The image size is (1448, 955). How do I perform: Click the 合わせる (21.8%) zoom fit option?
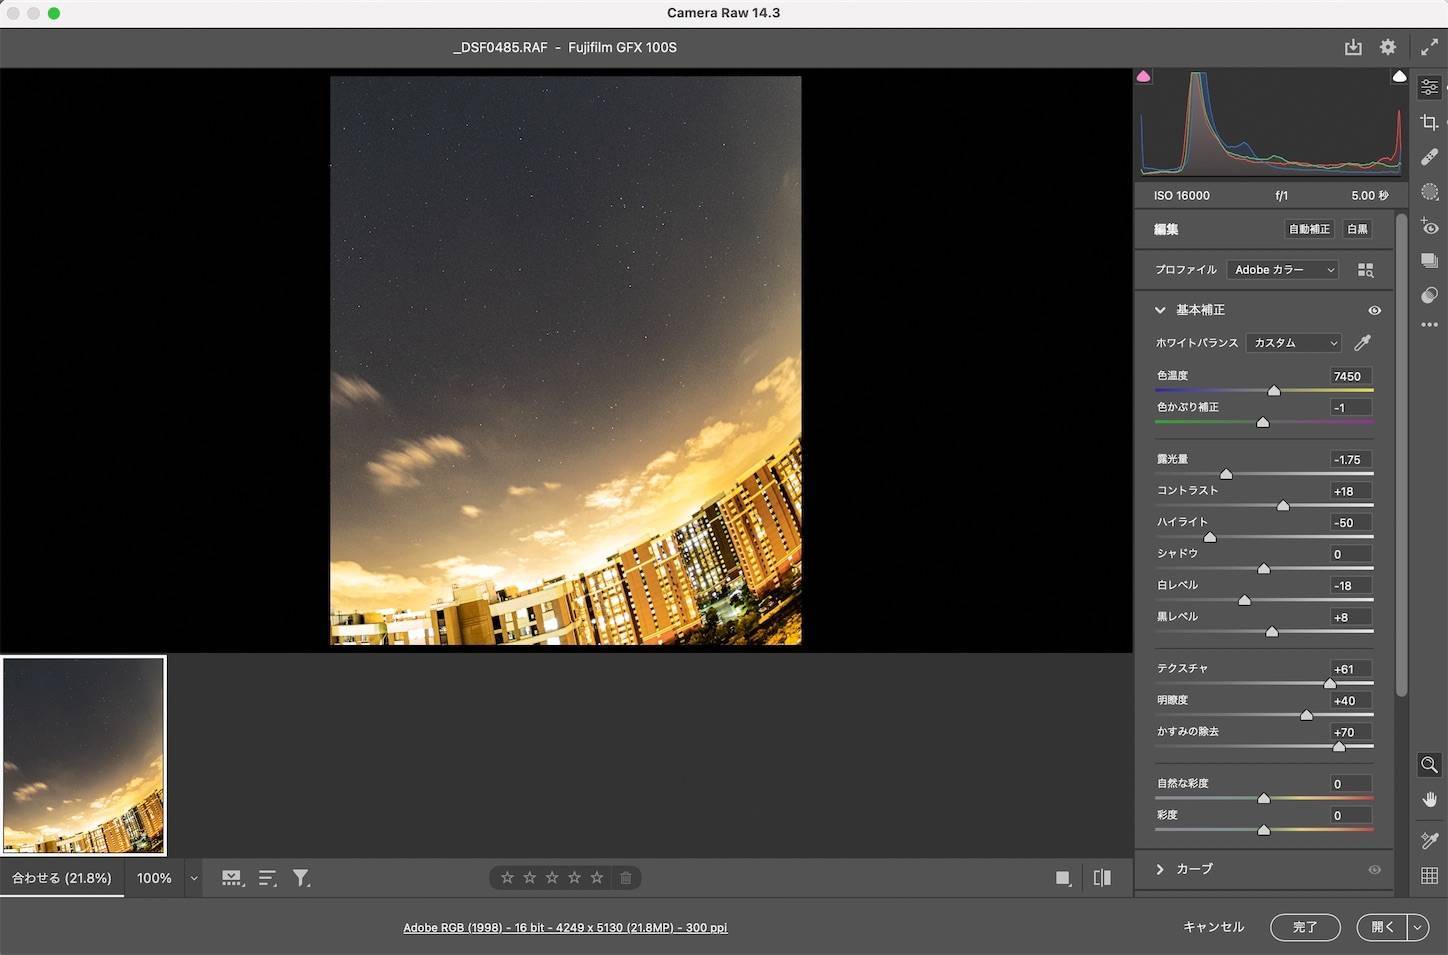tap(62, 878)
